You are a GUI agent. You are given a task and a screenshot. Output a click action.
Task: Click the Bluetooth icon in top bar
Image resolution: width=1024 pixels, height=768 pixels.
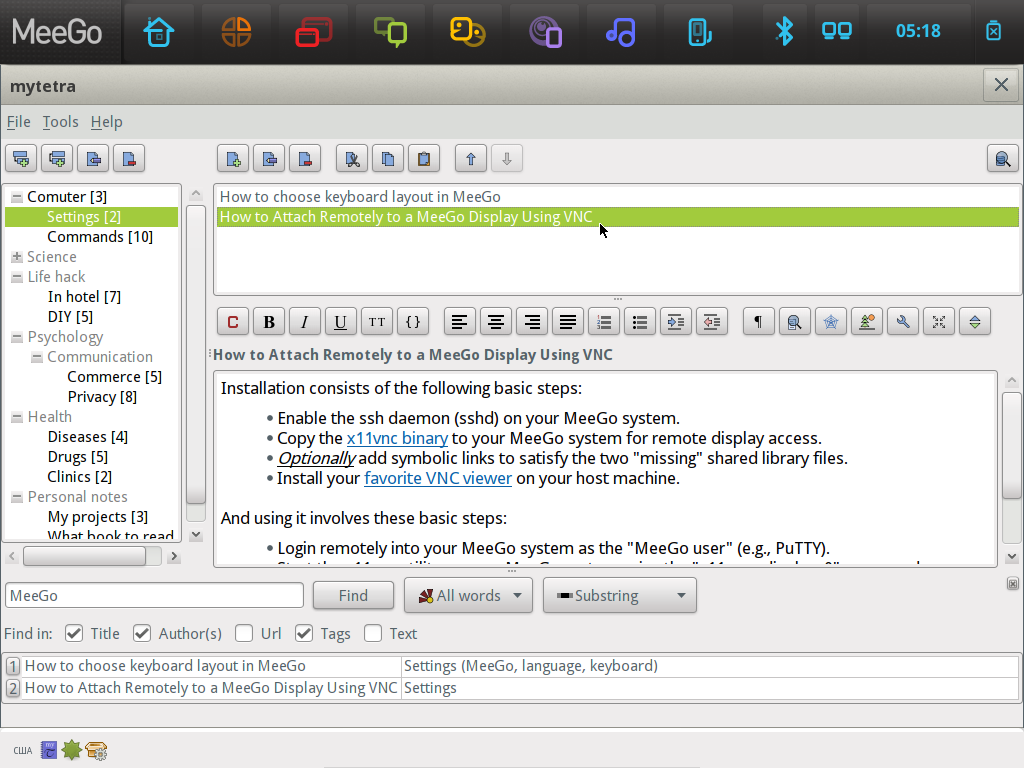click(x=784, y=31)
